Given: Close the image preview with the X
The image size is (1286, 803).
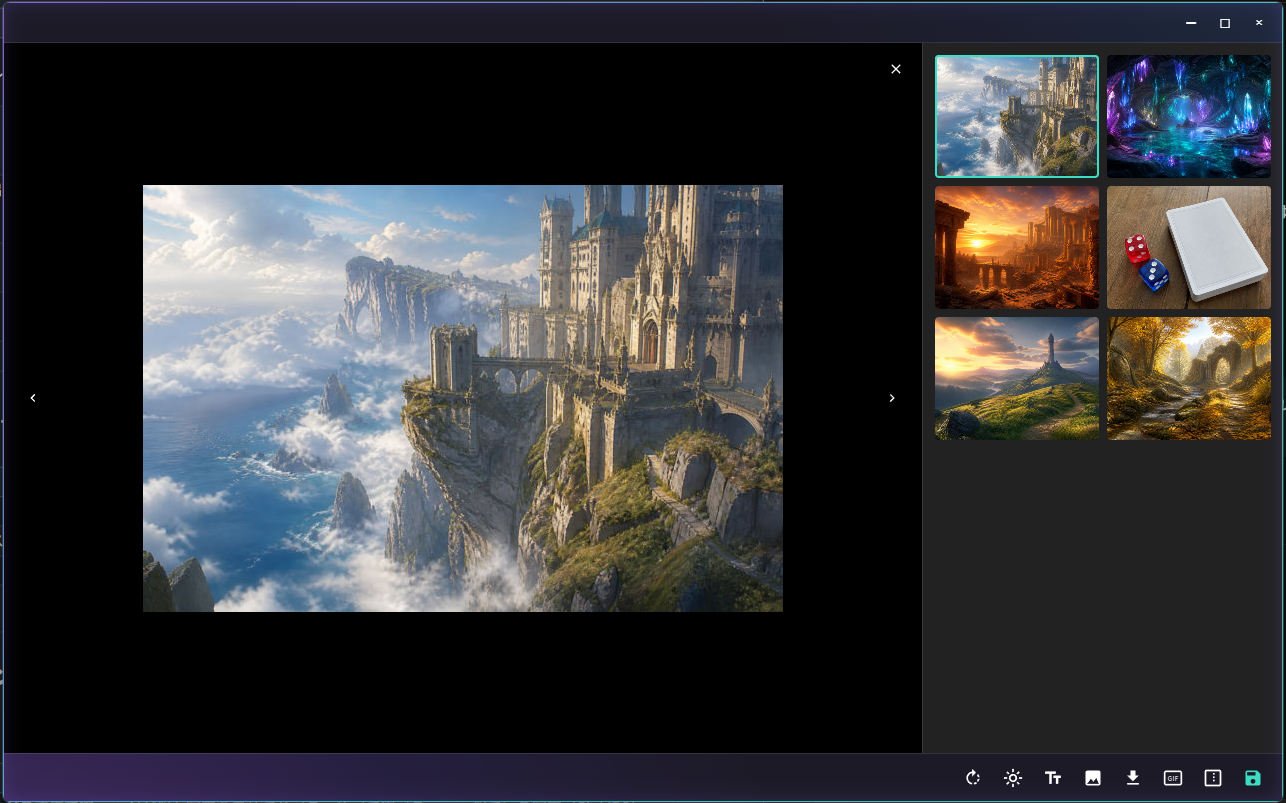Looking at the screenshot, I should tap(896, 69).
